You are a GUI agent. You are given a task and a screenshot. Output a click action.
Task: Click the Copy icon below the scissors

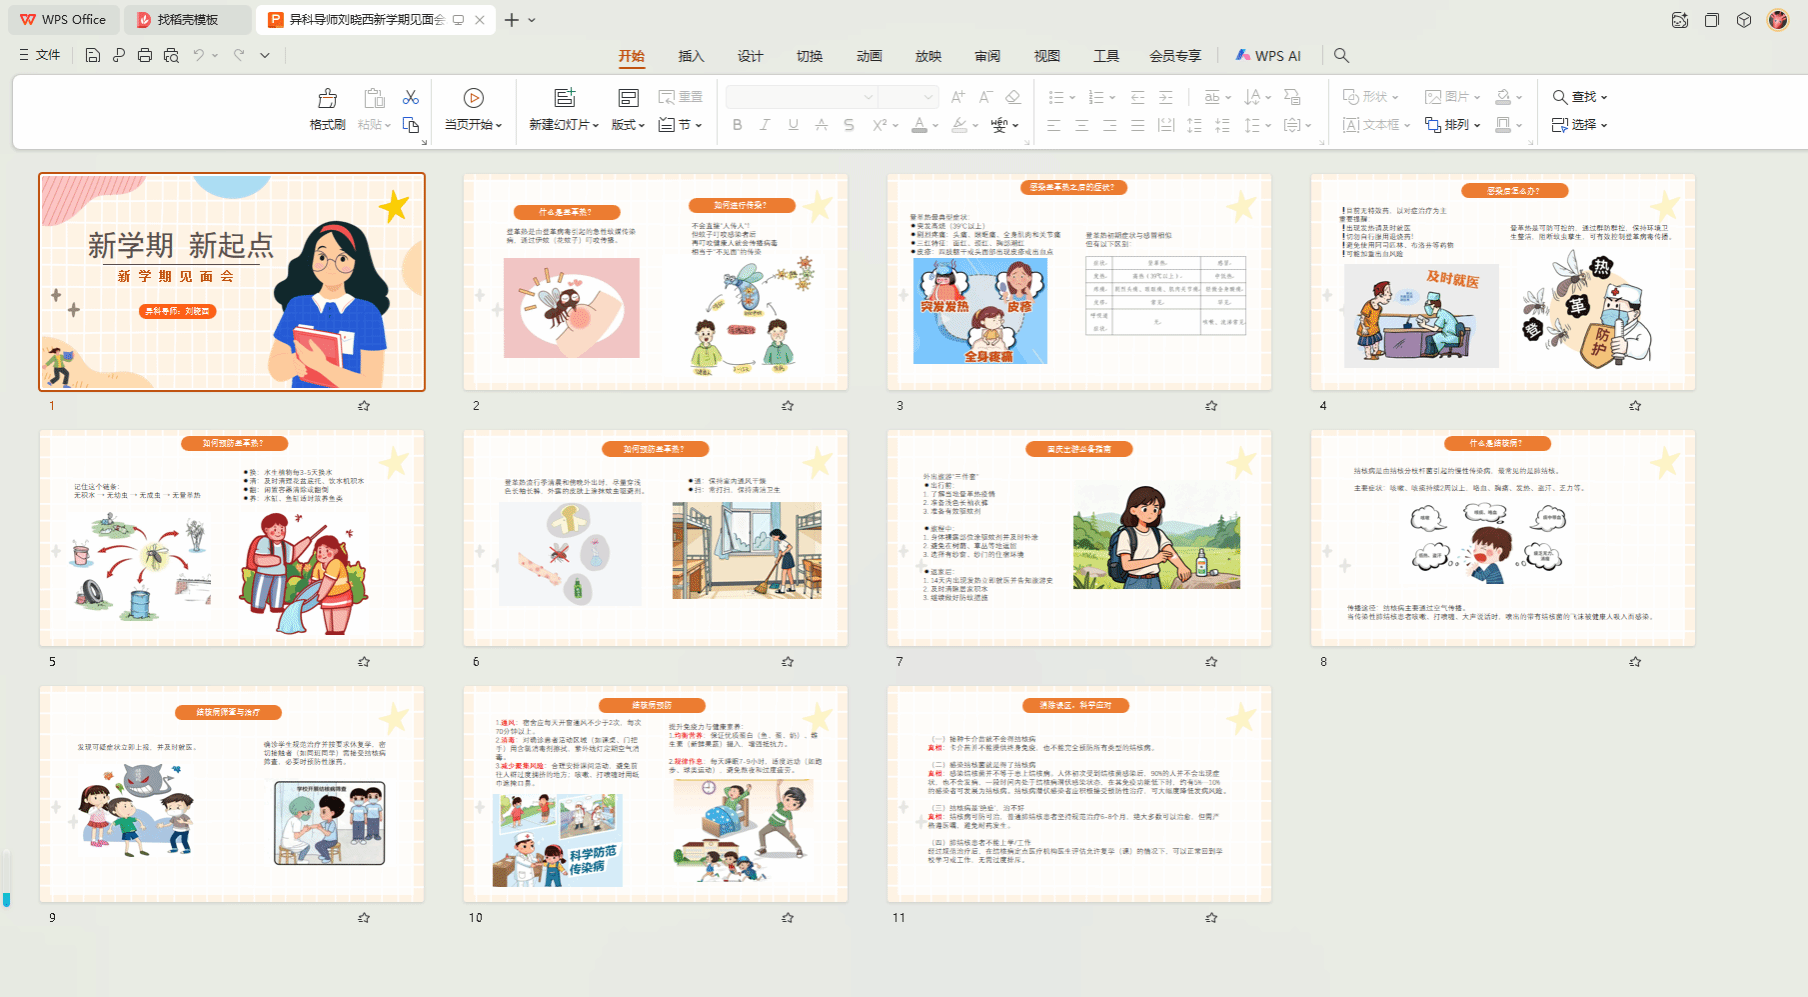pos(410,125)
